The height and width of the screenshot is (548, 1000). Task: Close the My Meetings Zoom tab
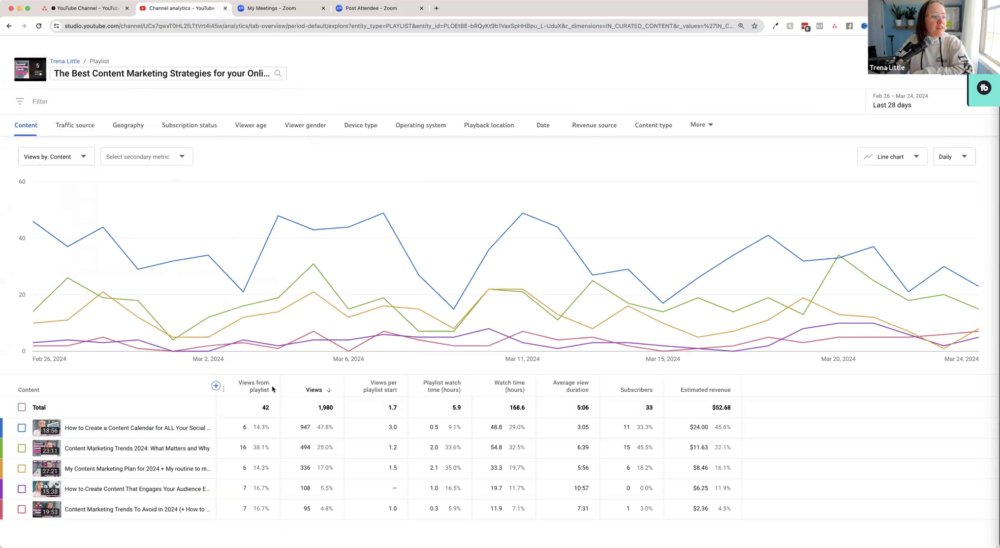[323, 8]
